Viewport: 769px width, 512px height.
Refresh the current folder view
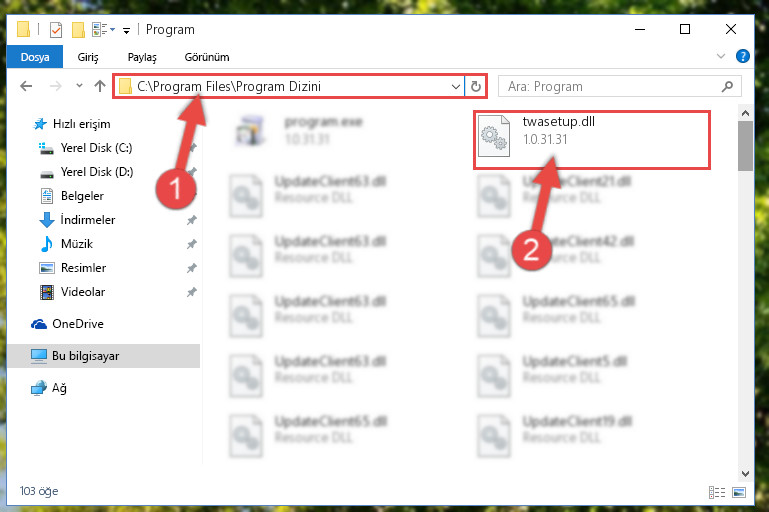click(x=476, y=86)
